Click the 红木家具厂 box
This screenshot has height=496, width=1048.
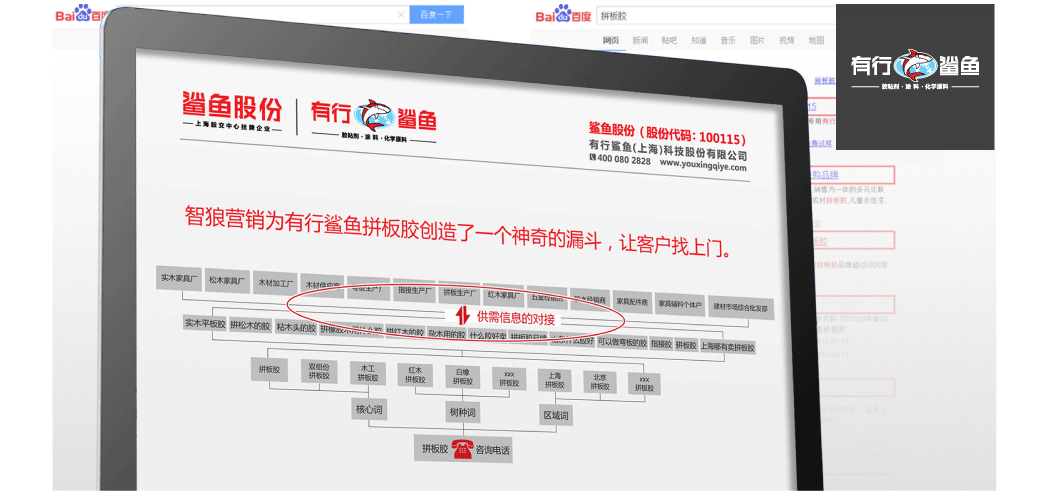504,294
